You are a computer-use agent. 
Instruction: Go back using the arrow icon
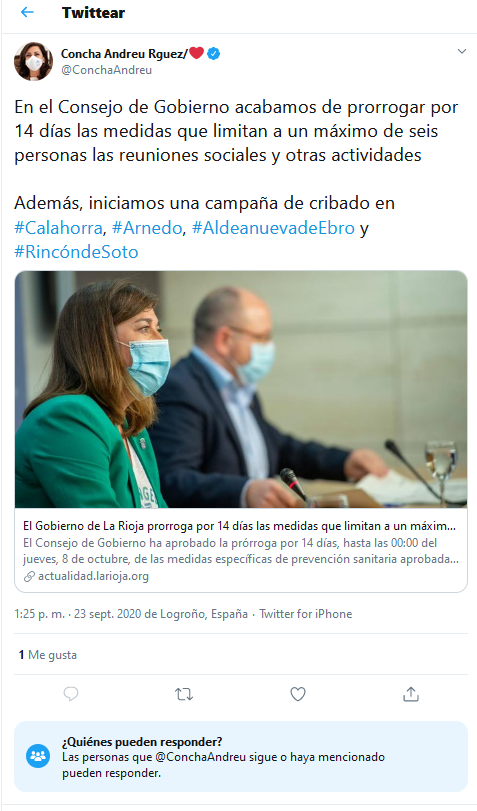[x=27, y=12]
